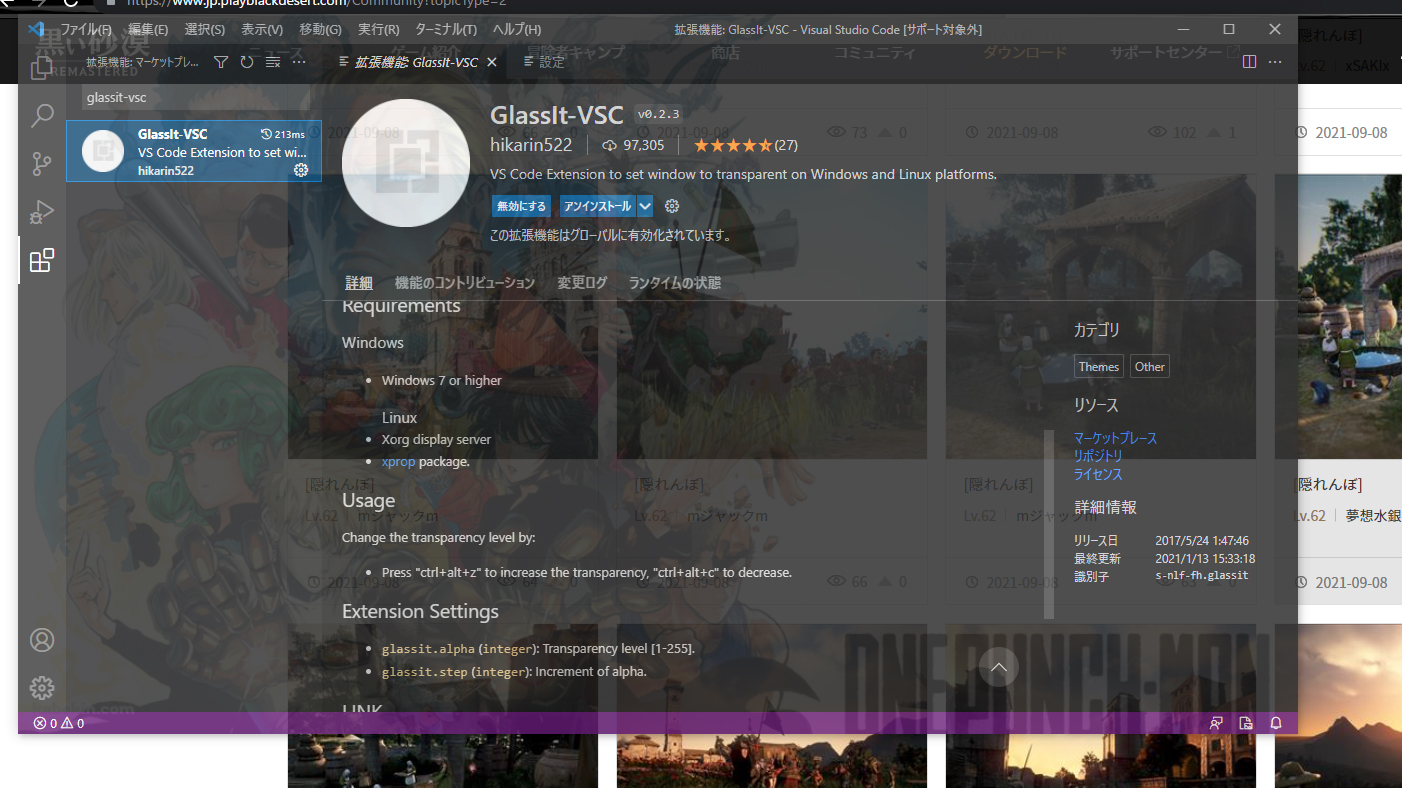
Task: Click the アンインストール button
Action: [597, 206]
